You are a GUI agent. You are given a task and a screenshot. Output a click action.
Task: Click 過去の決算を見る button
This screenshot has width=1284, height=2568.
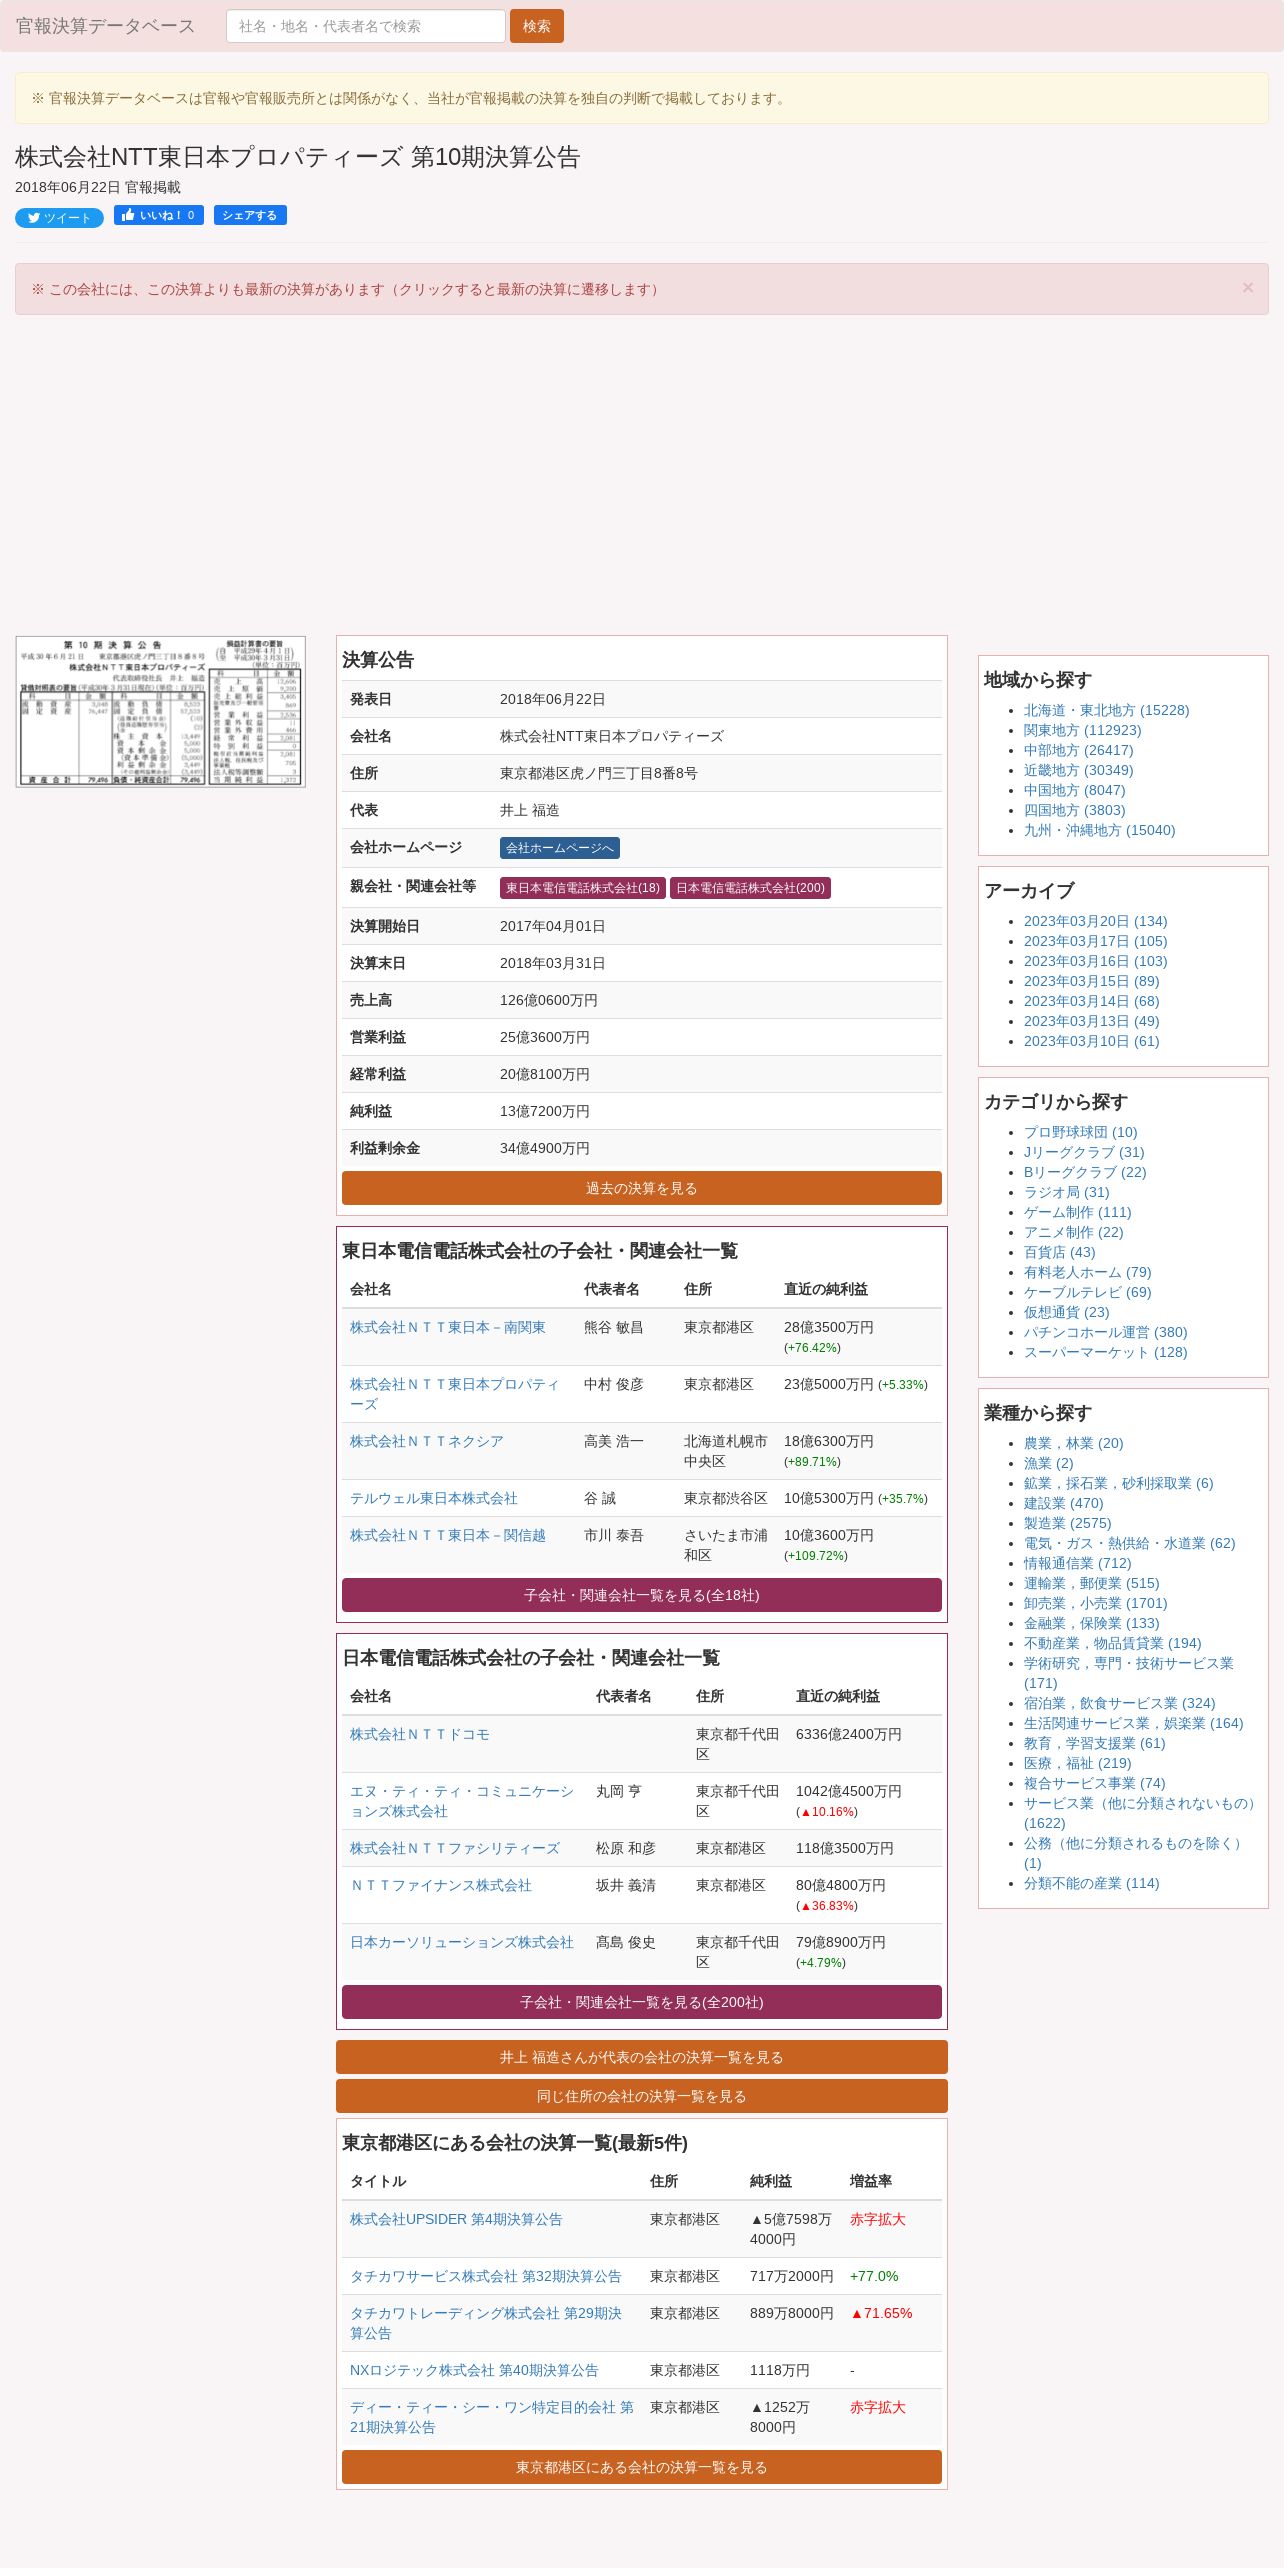click(642, 1188)
